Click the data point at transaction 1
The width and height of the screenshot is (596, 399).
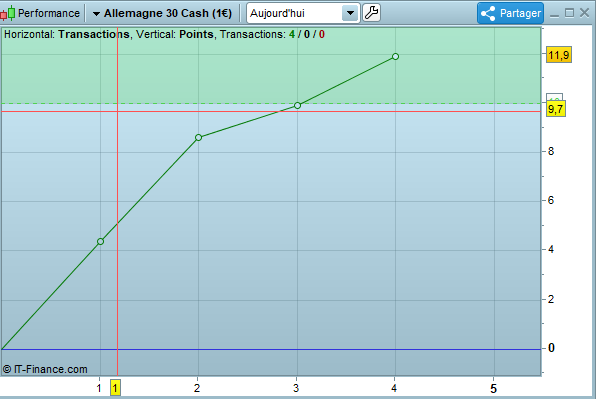(x=100, y=241)
